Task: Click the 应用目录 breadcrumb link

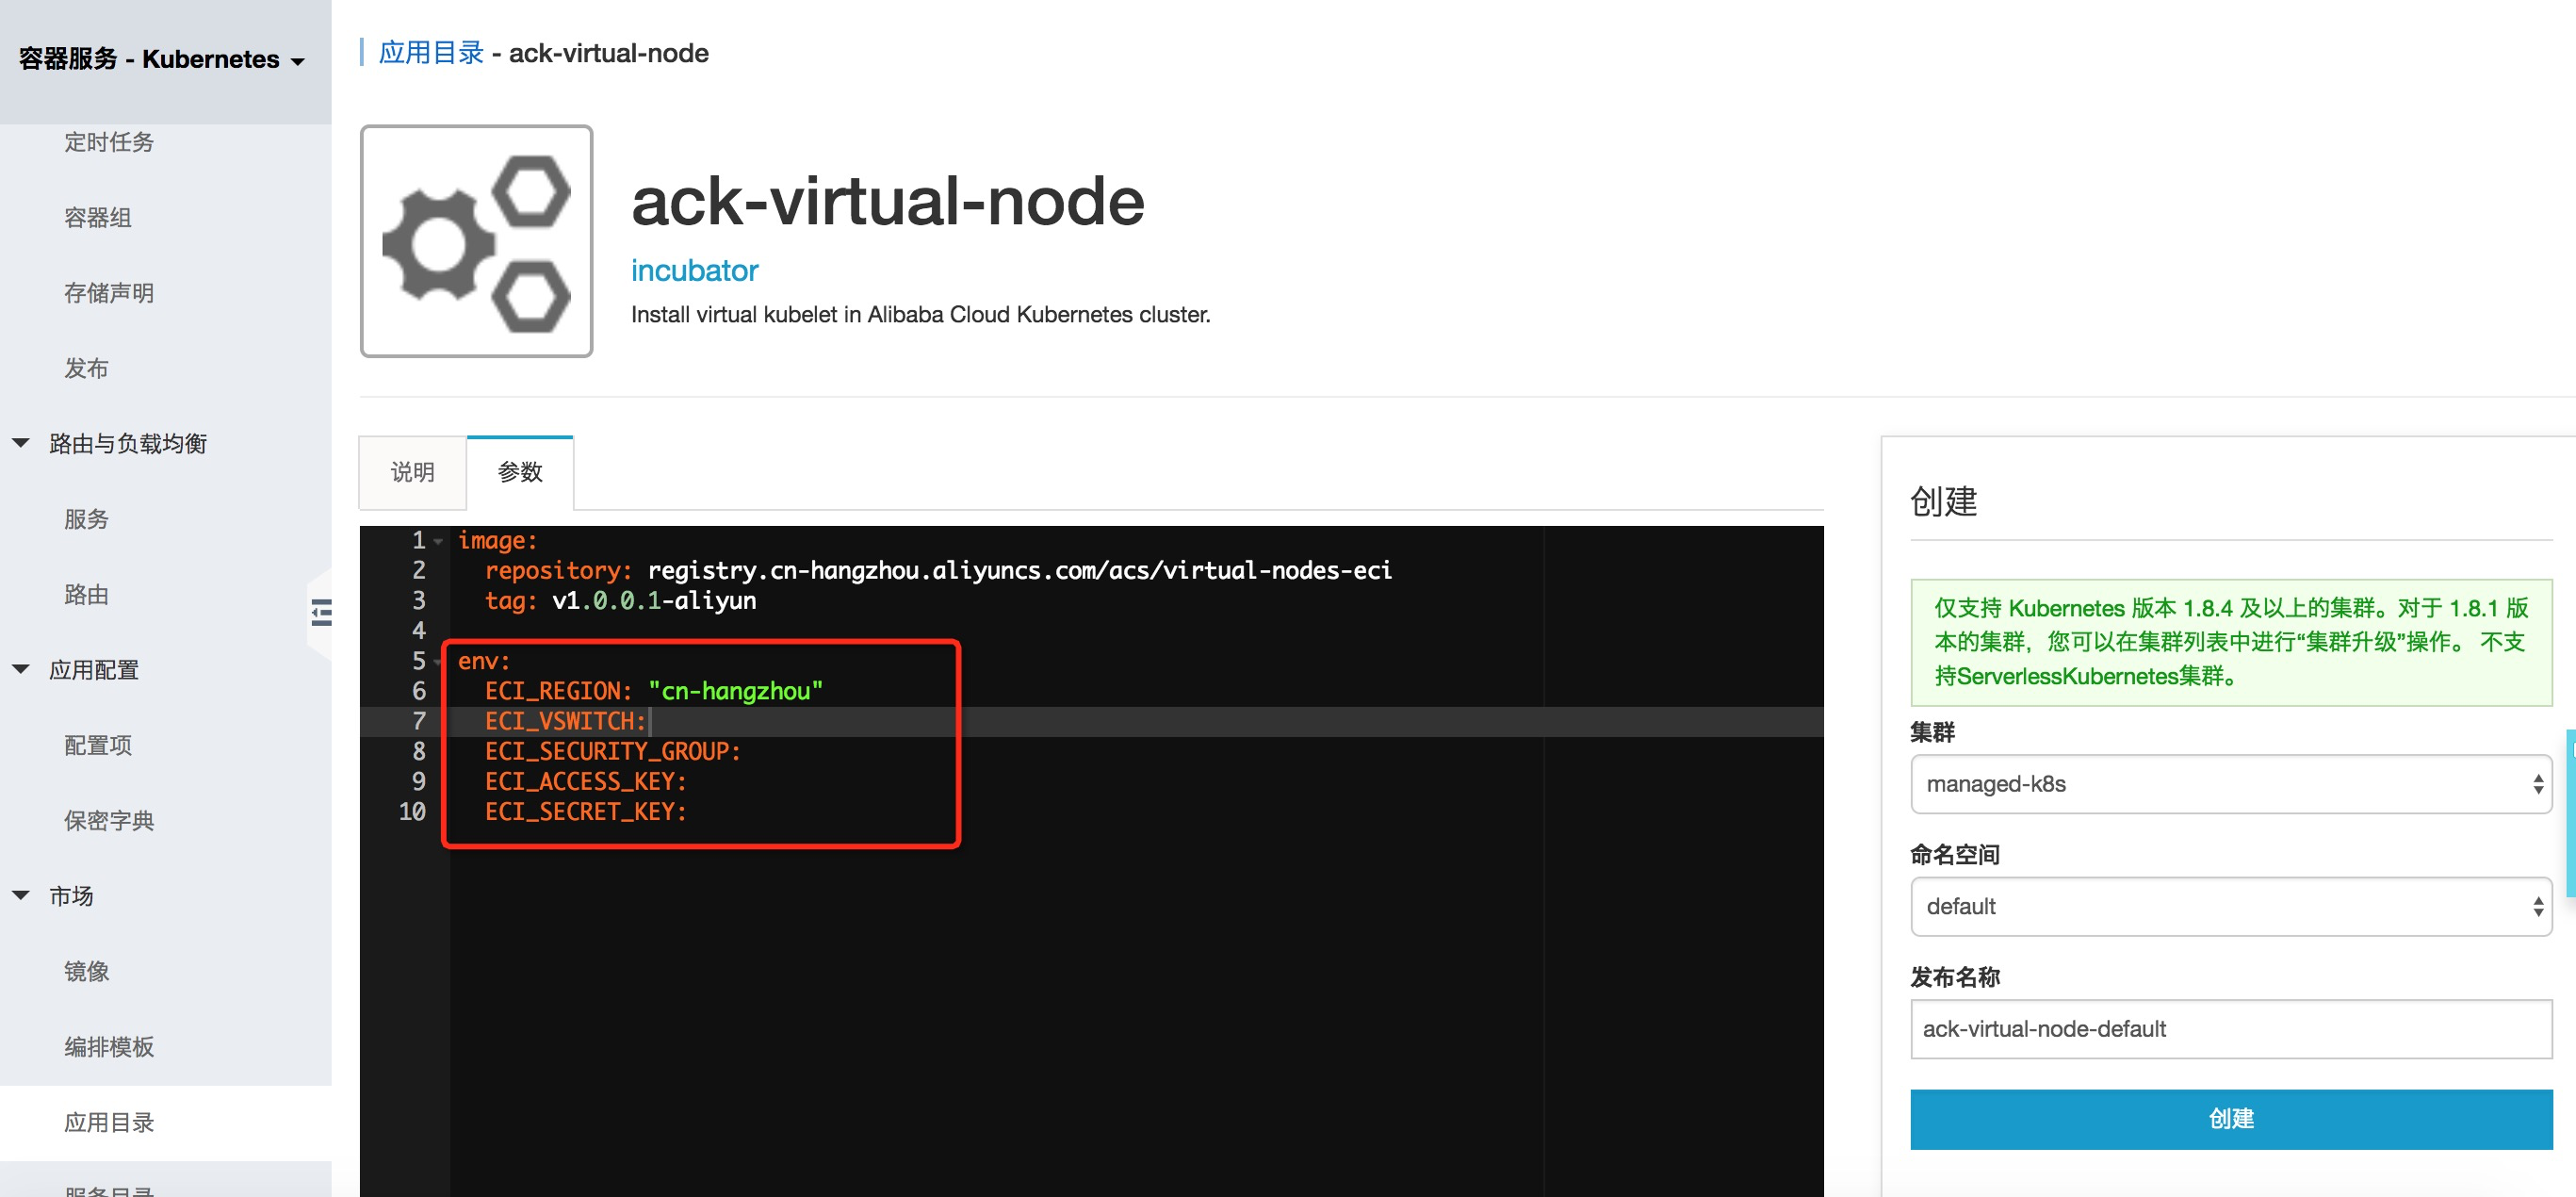Action: (x=431, y=53)
